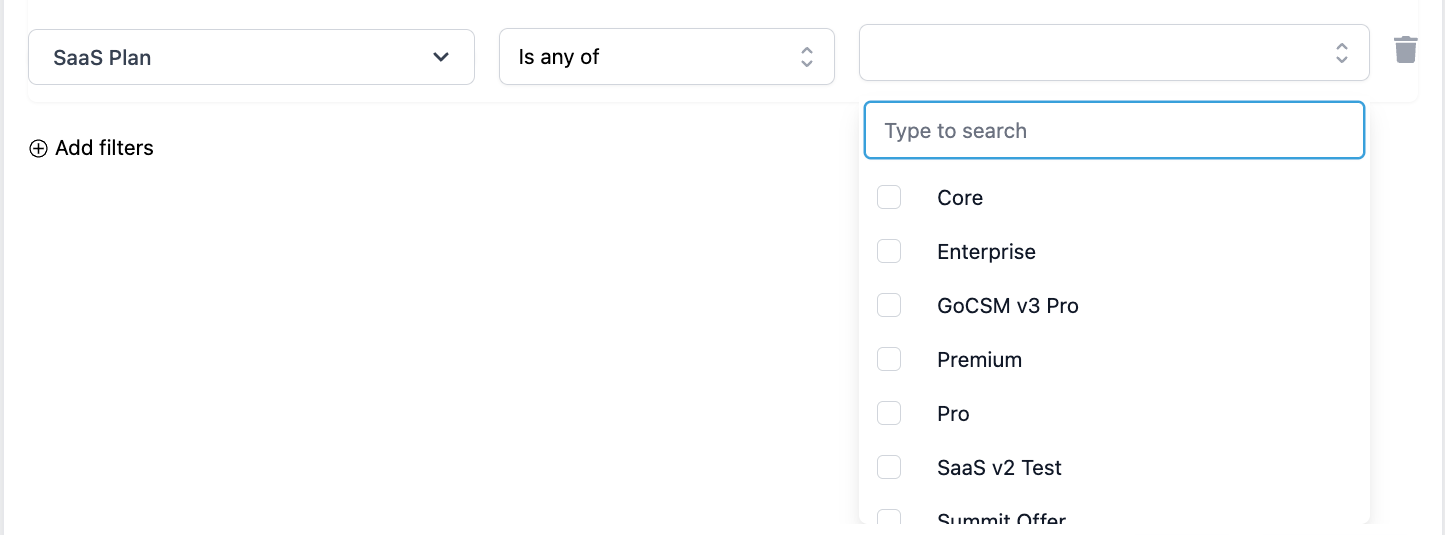Delete filter with trash icon

point(1406,50)
